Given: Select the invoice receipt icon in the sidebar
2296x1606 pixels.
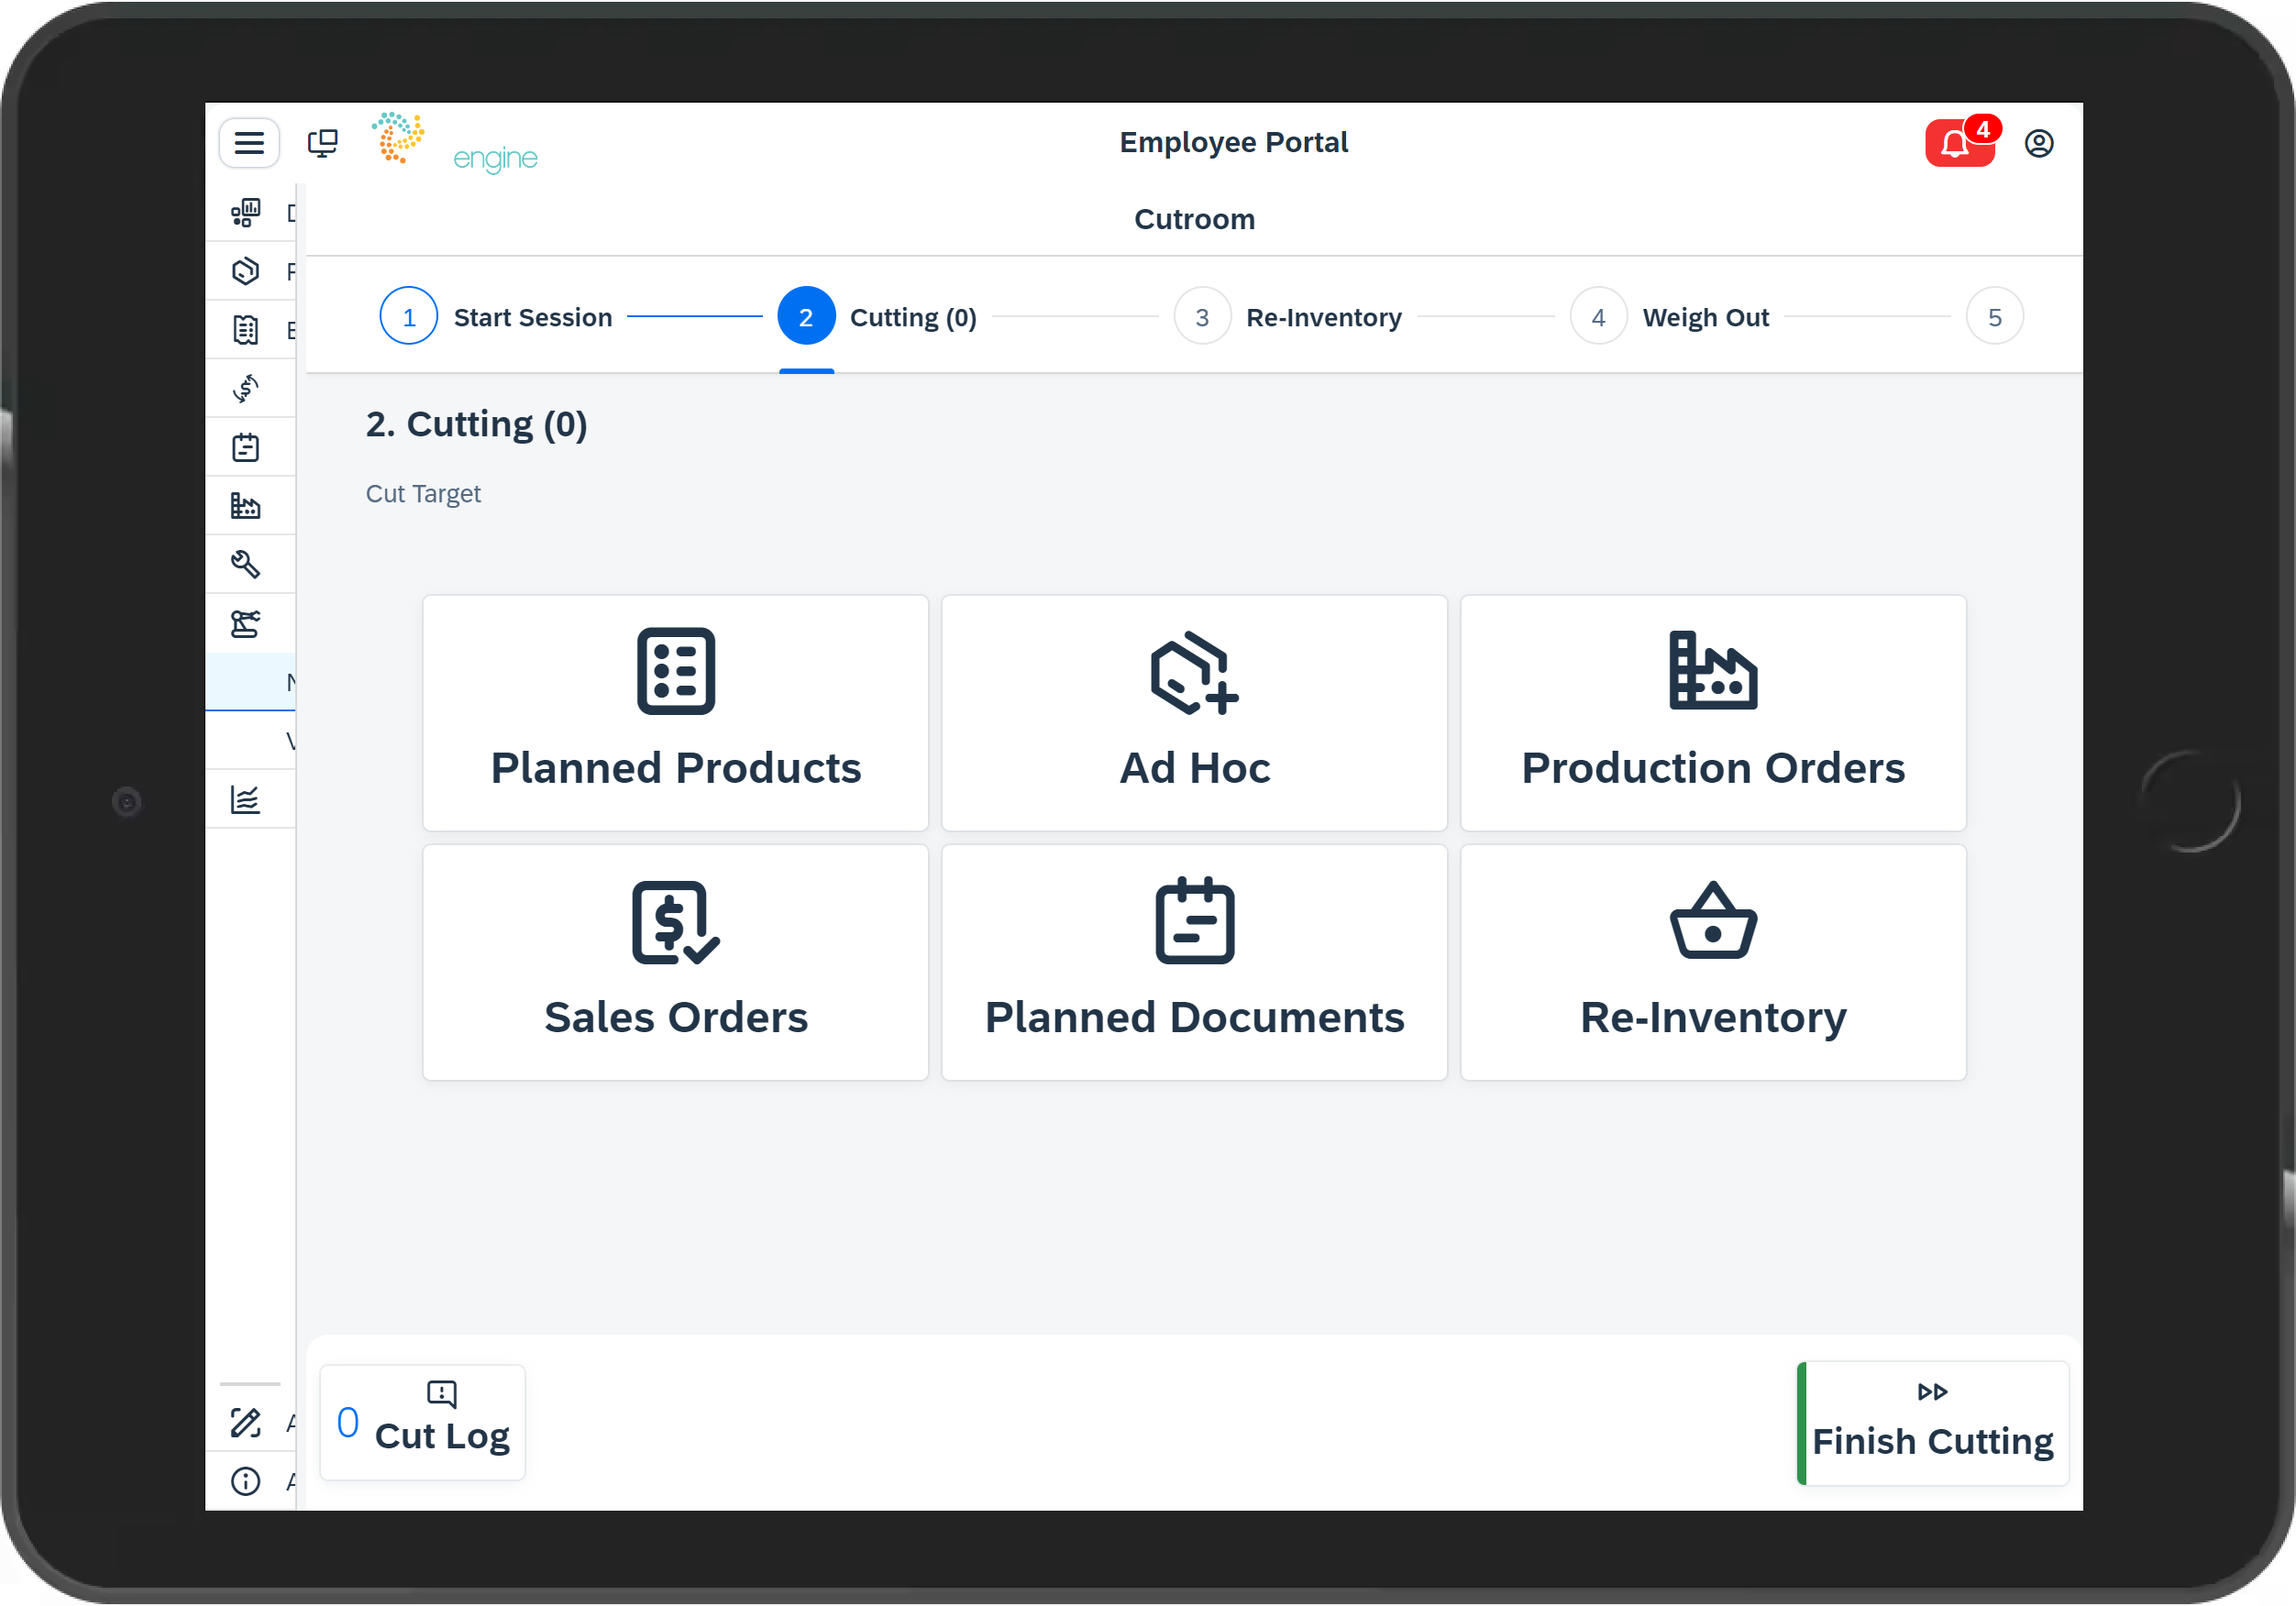Looking at the screenshot, I should coord(246,329).
